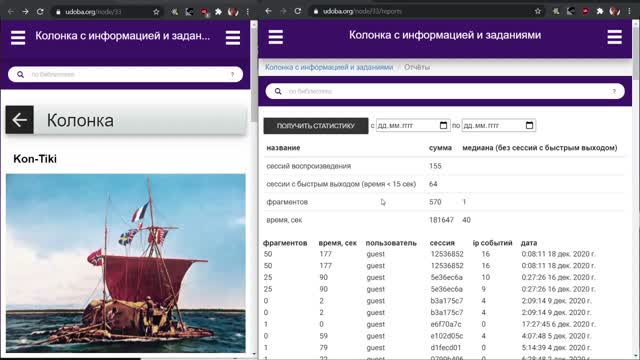
Task: Click session id e102d05c
Action: click(447, 336)
